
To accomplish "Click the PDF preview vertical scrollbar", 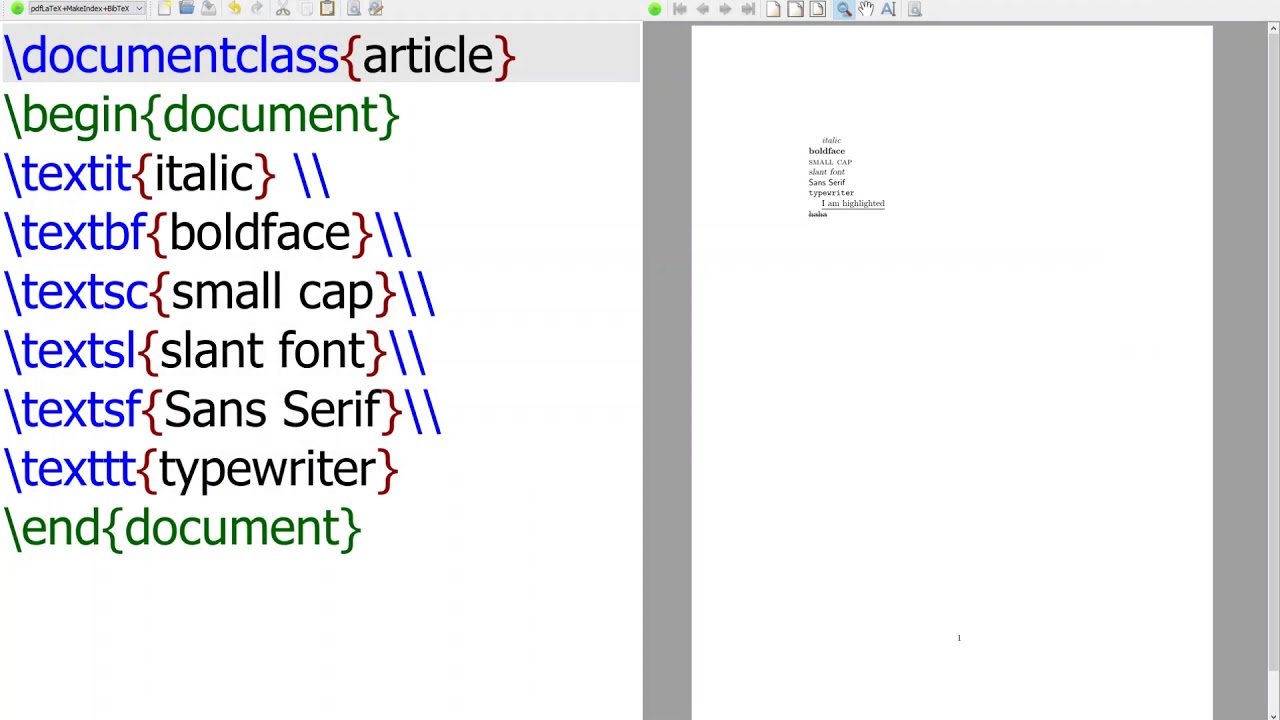I will click(1273, 350).
